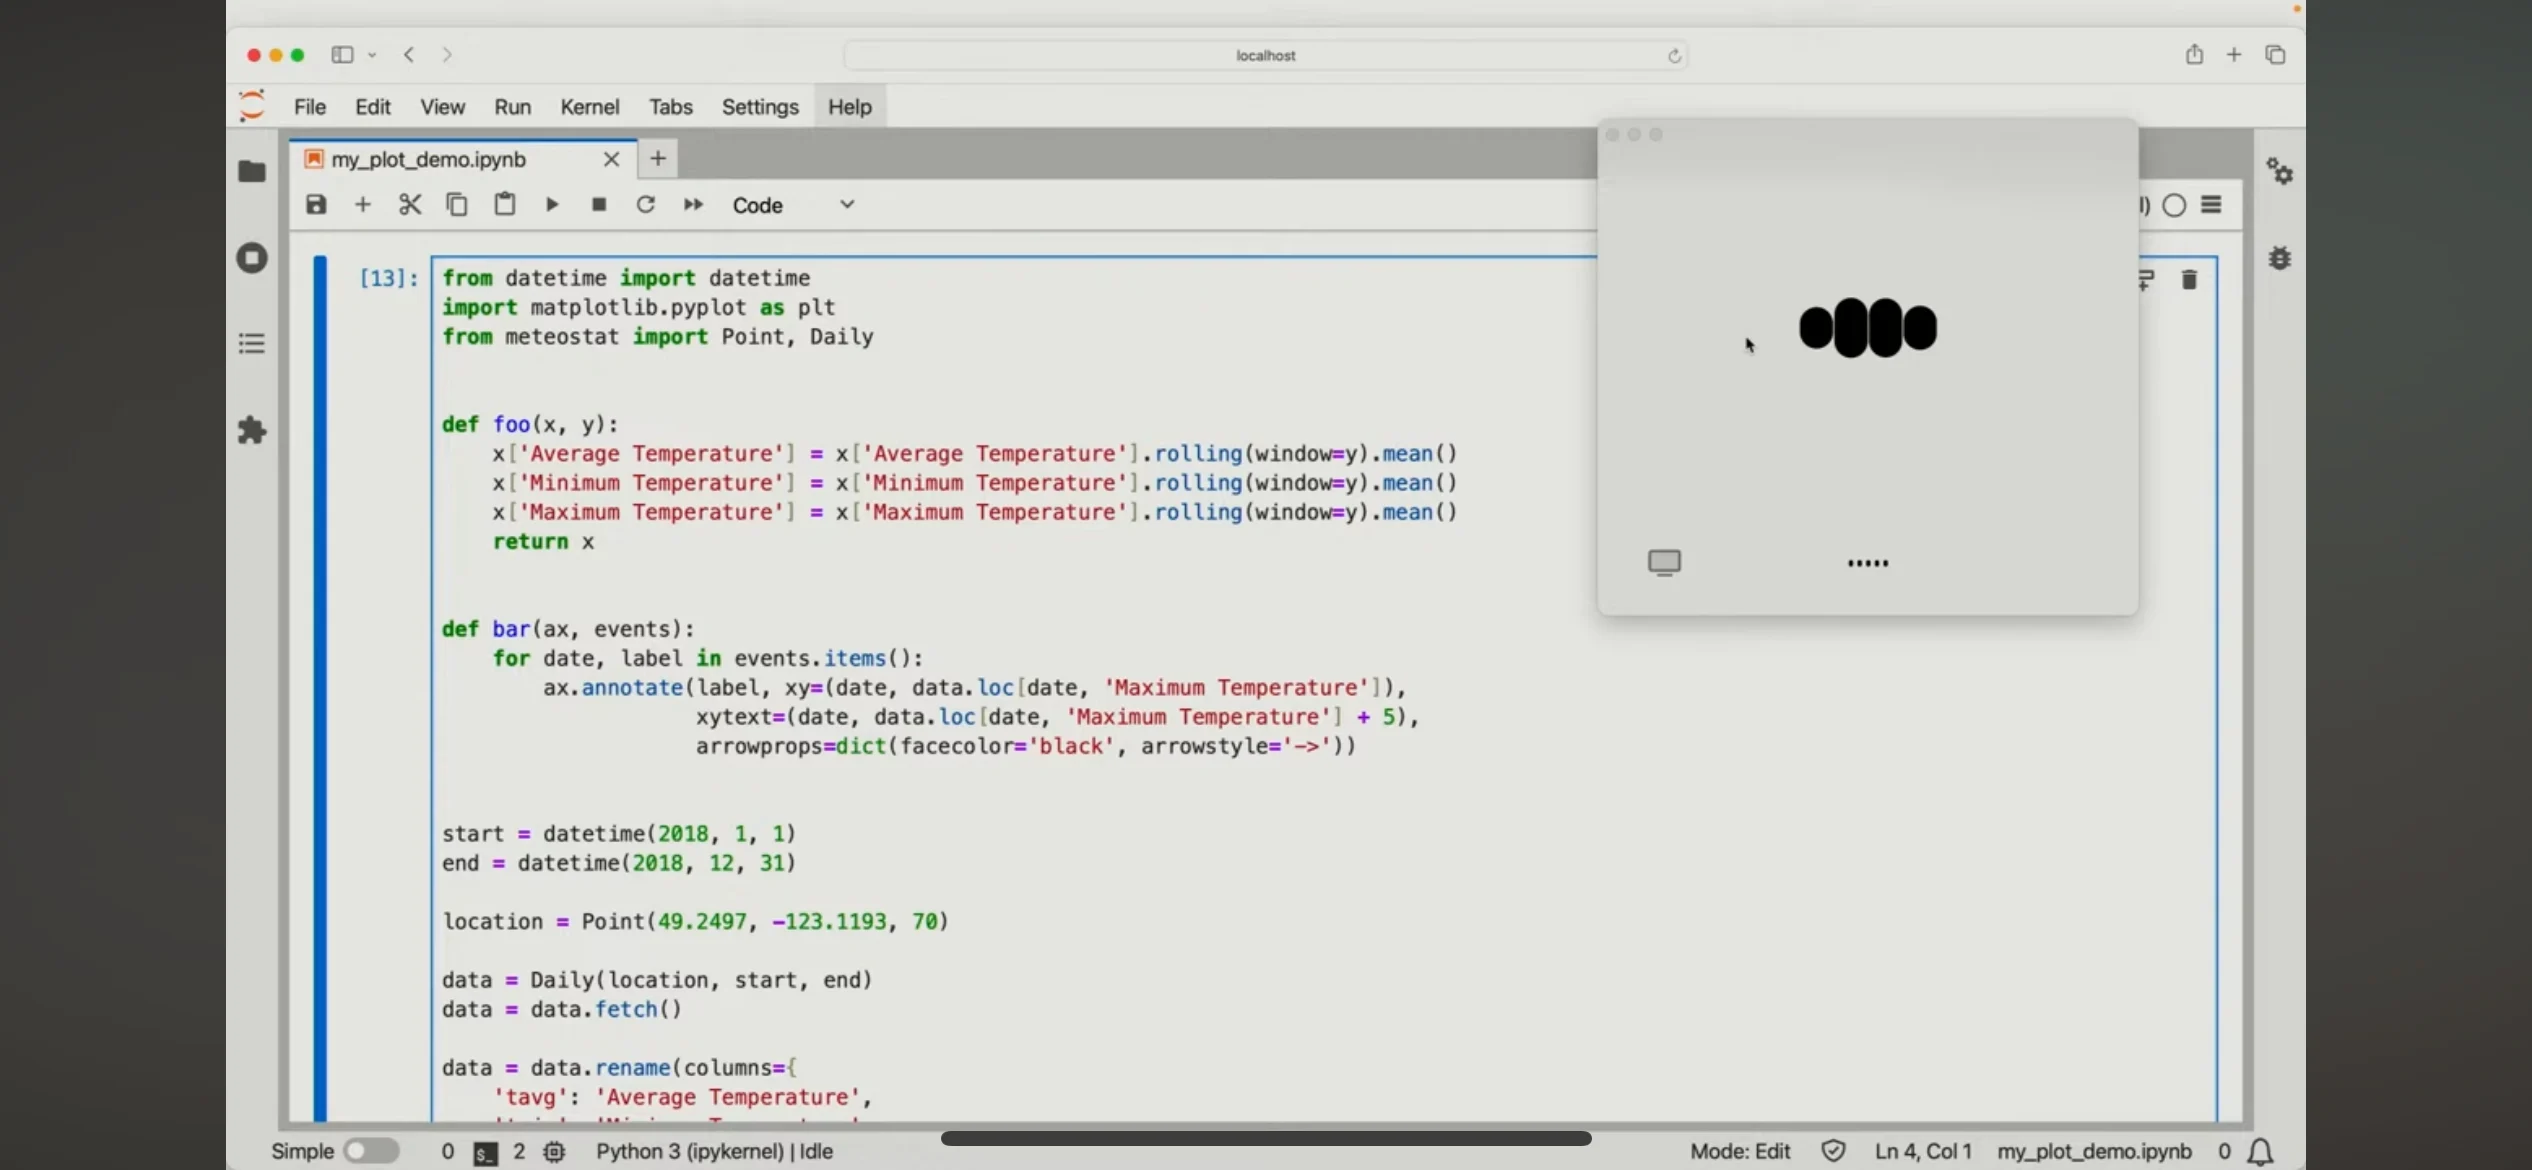Image resolution: width=2532 pixels, height=1170 pixels.
Task: Click the Python 3 (ipykernel) | Idle status
Action: pos(714,1151)
